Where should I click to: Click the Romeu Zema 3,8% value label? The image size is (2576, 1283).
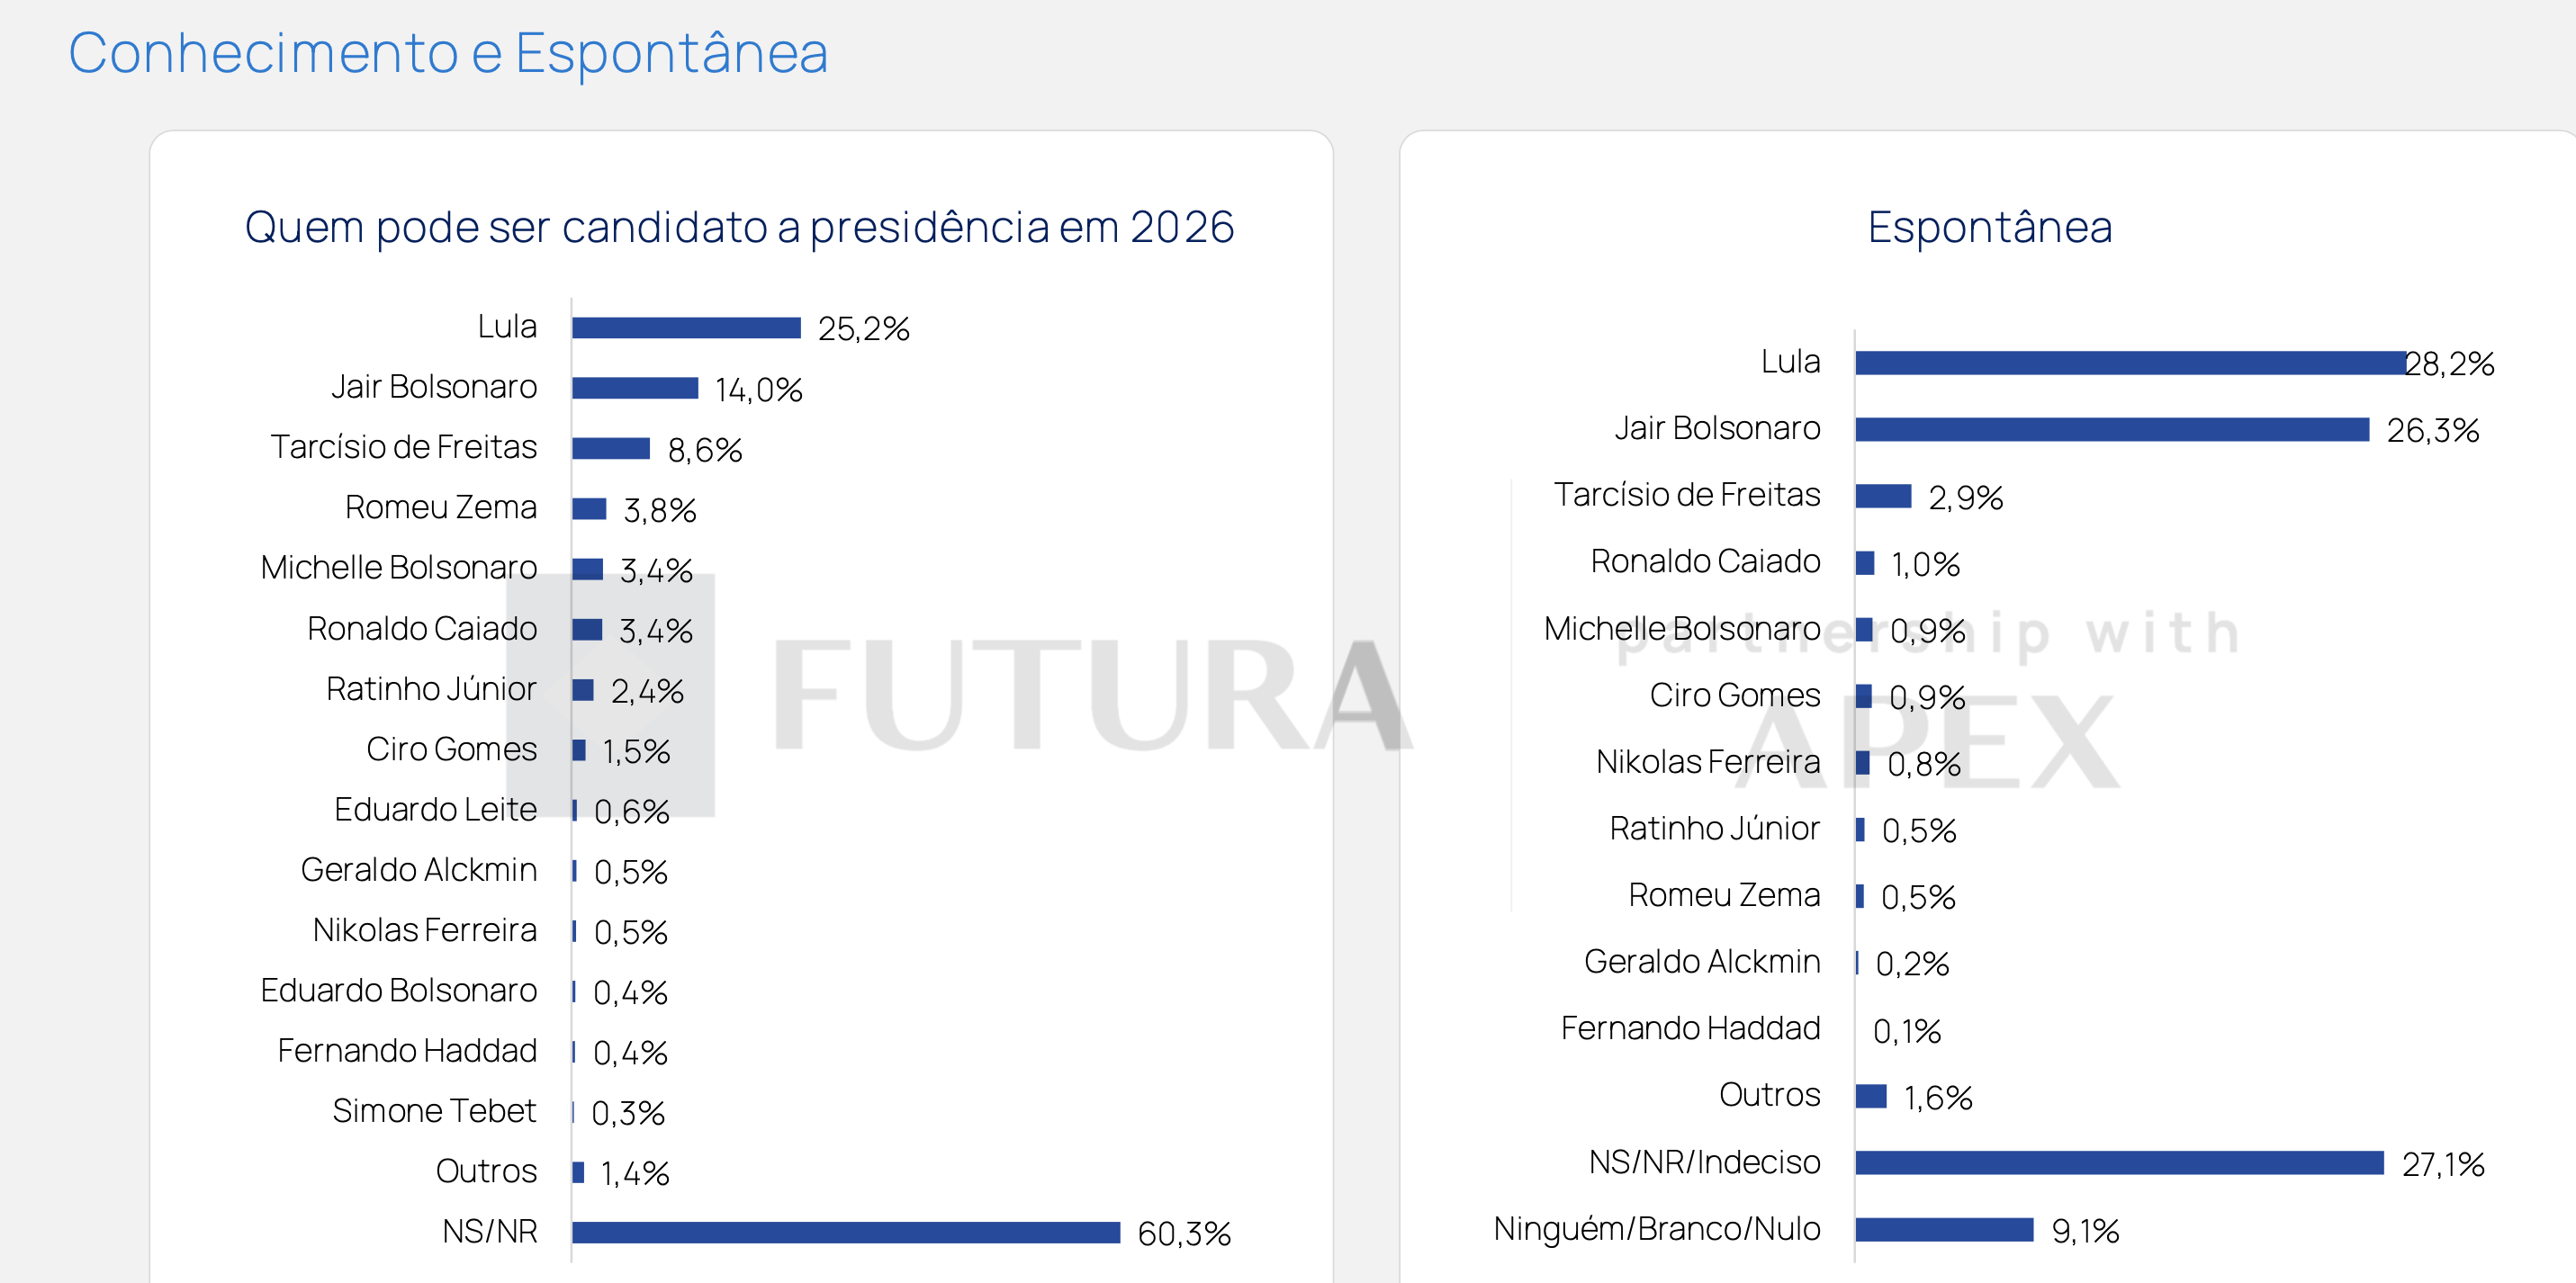(x=659, y=510)
